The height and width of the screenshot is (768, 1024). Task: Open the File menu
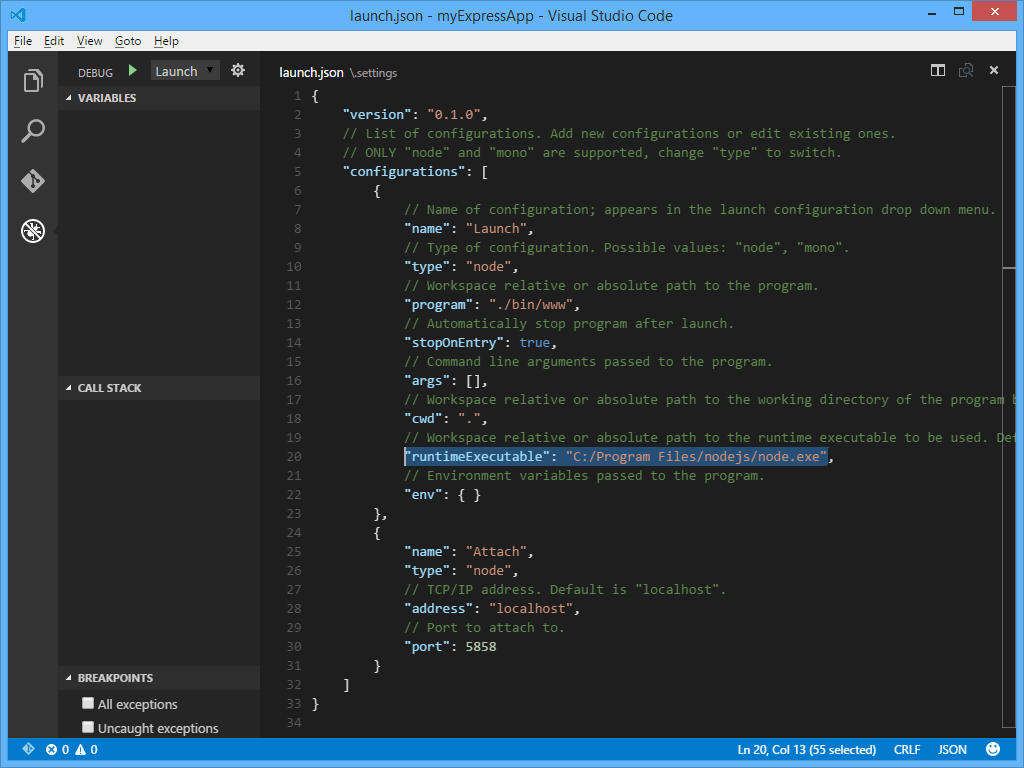coord(23,41)
